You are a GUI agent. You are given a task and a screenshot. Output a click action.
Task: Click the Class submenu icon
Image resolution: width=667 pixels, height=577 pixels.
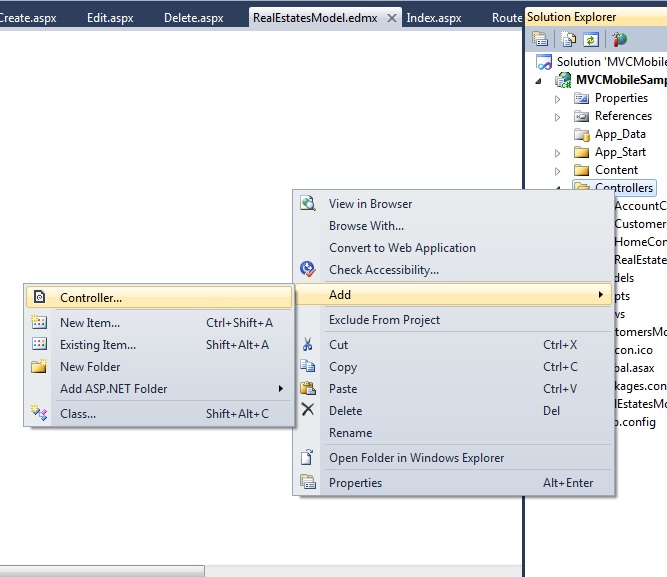point(39,413)
